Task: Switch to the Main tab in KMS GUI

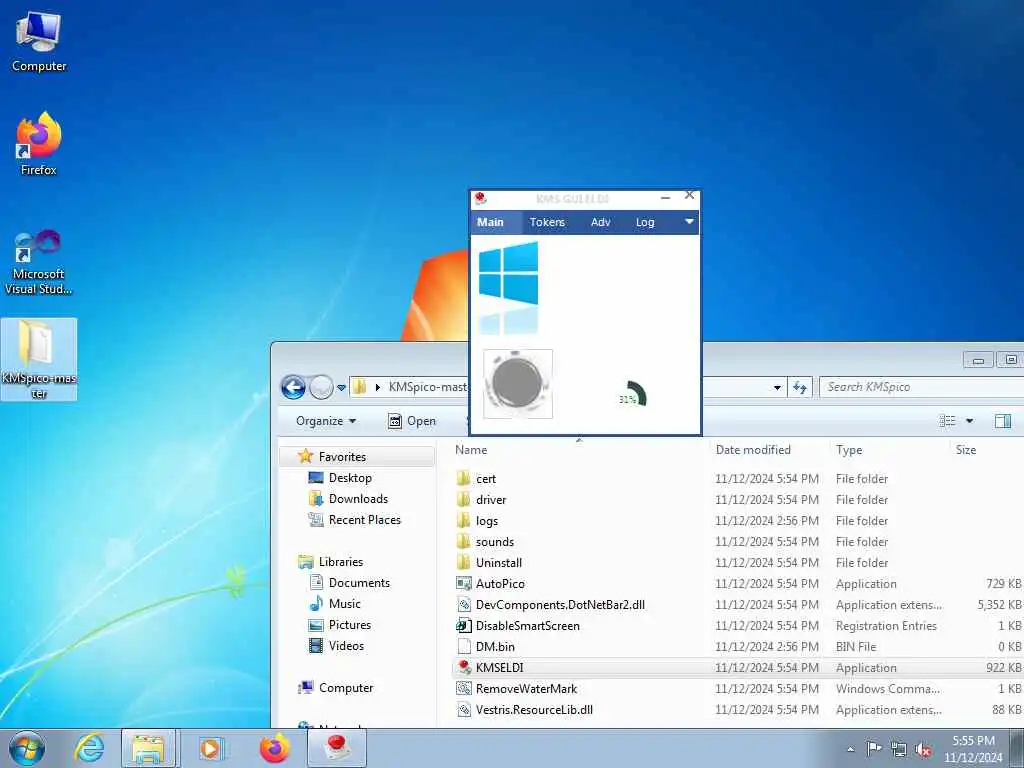Action: (490, 222)
